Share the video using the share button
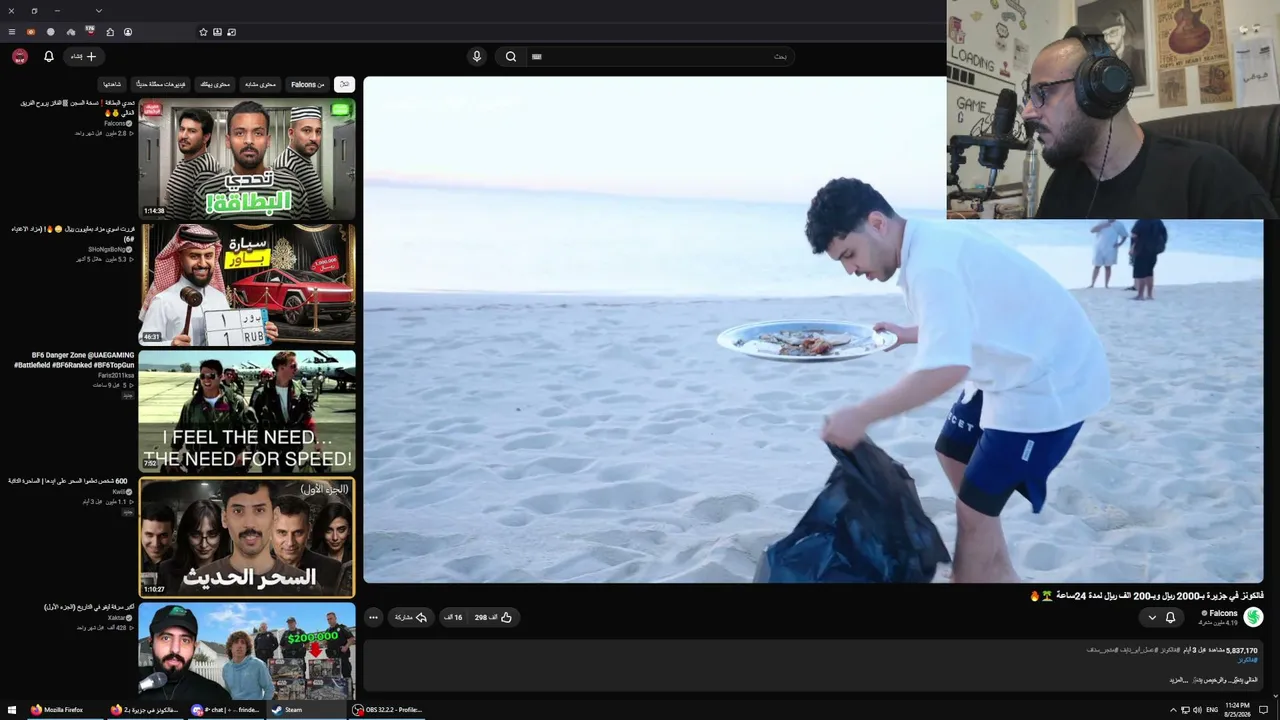 (x=410, y=618)
